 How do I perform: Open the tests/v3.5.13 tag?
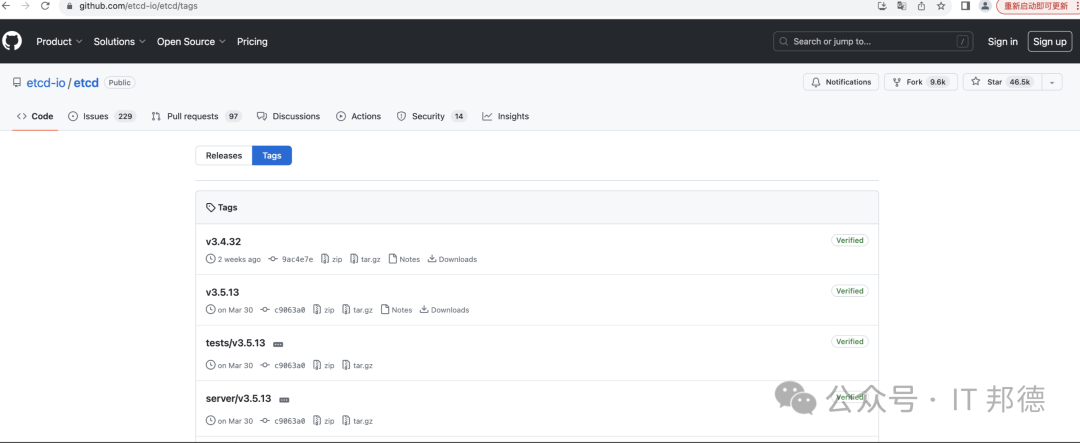pyautogui.click(x=236, y=343)
